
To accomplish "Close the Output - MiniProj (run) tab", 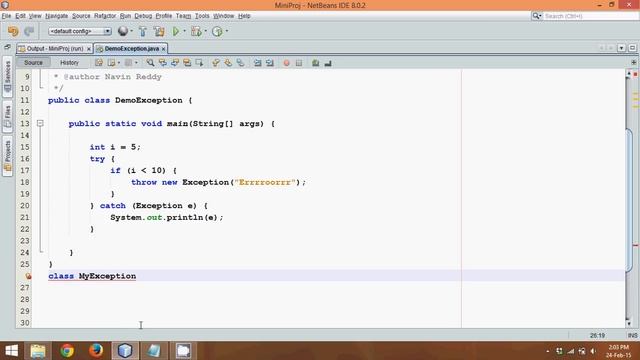I will 89,49.
